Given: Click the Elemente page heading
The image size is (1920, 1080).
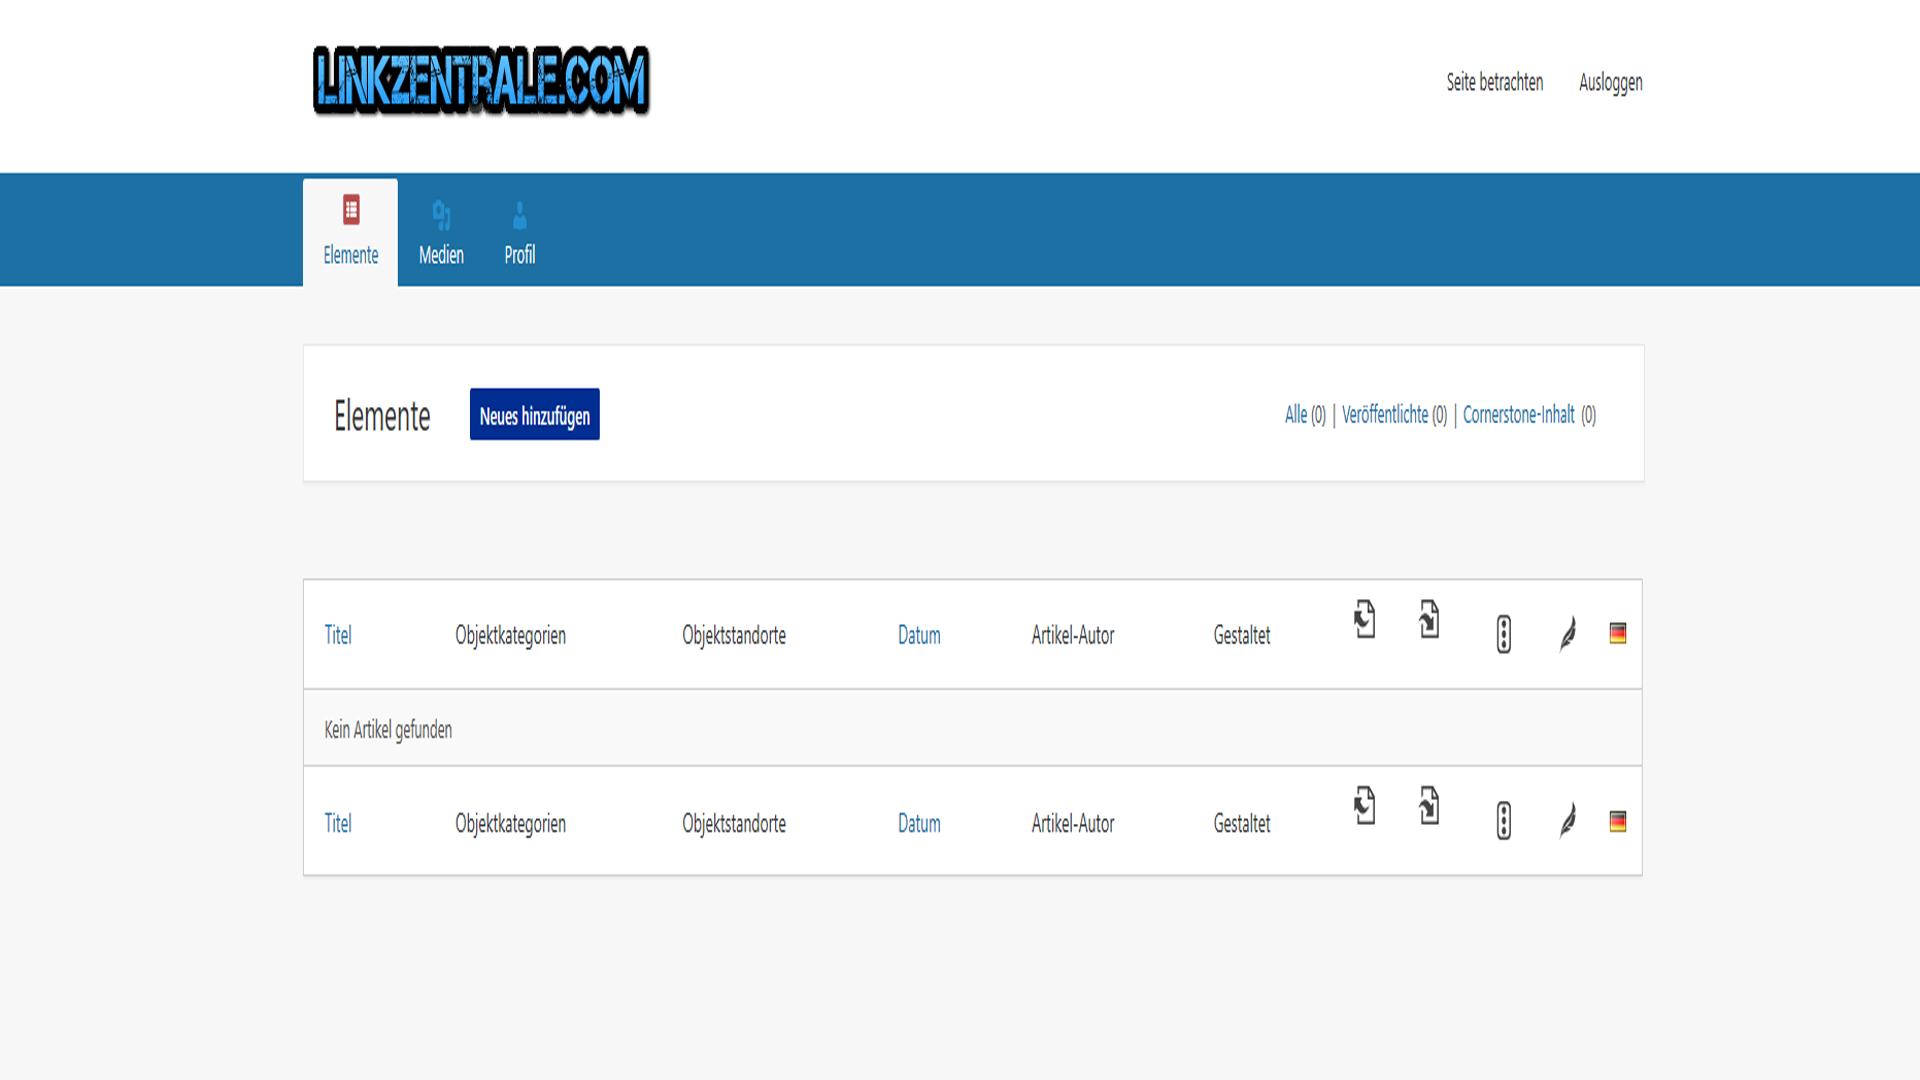Looking at the screenshot, I should click(x=382, y=416).
